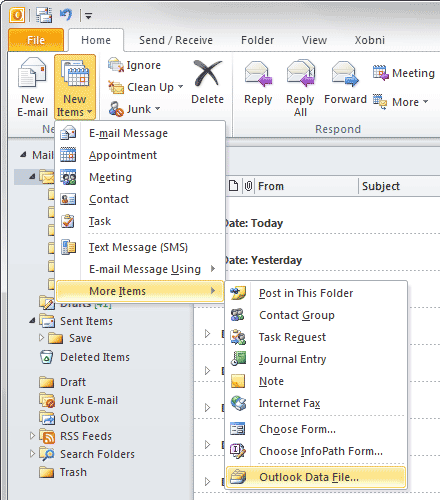
Task: Select Choose InfoPath Form... option
Action: (x=316, y=451)
